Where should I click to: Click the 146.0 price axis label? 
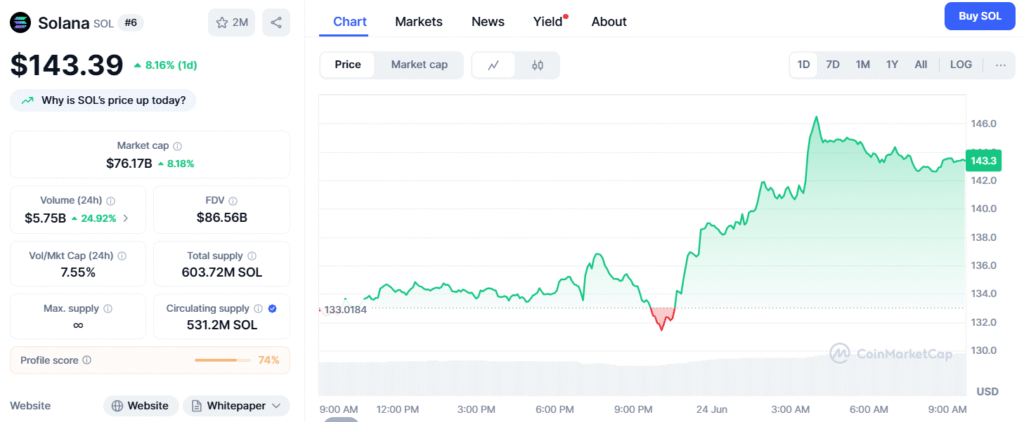tap(983, 123)
